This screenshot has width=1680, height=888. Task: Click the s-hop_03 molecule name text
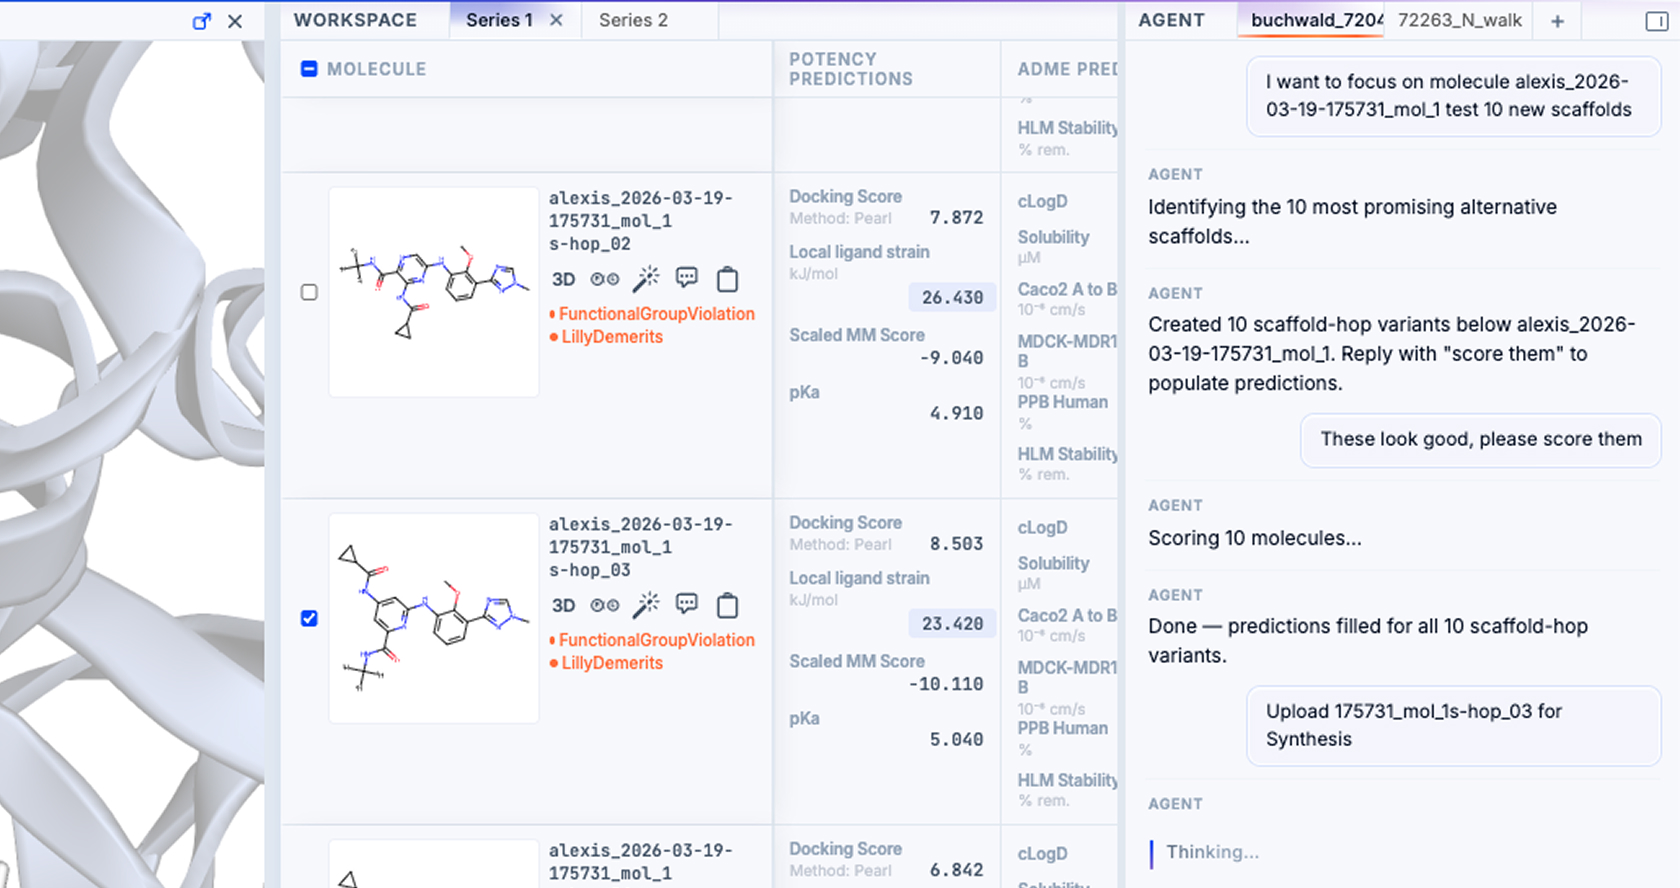coord(640,547)
